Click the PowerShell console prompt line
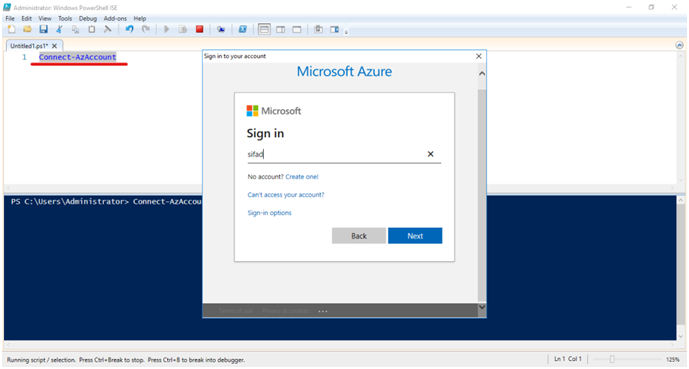This screenshot has height=369, width=689. pos(106,202)
